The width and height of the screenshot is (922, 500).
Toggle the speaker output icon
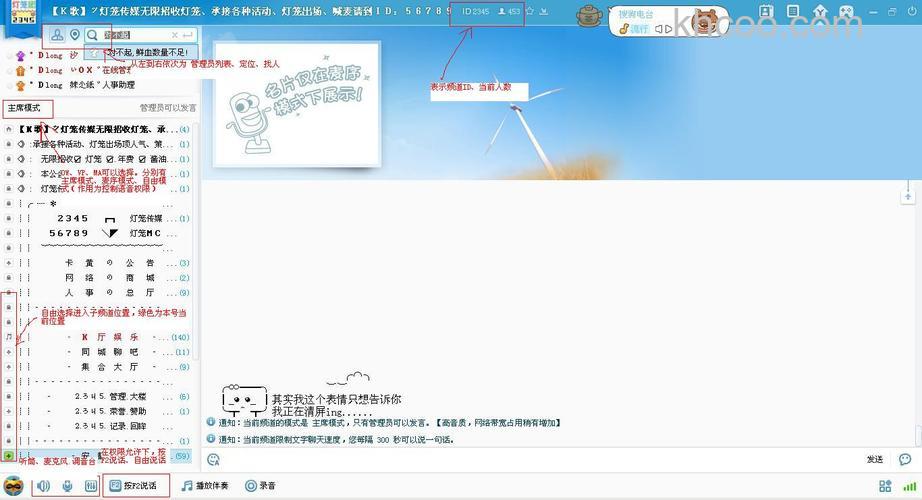click(44, 486)
